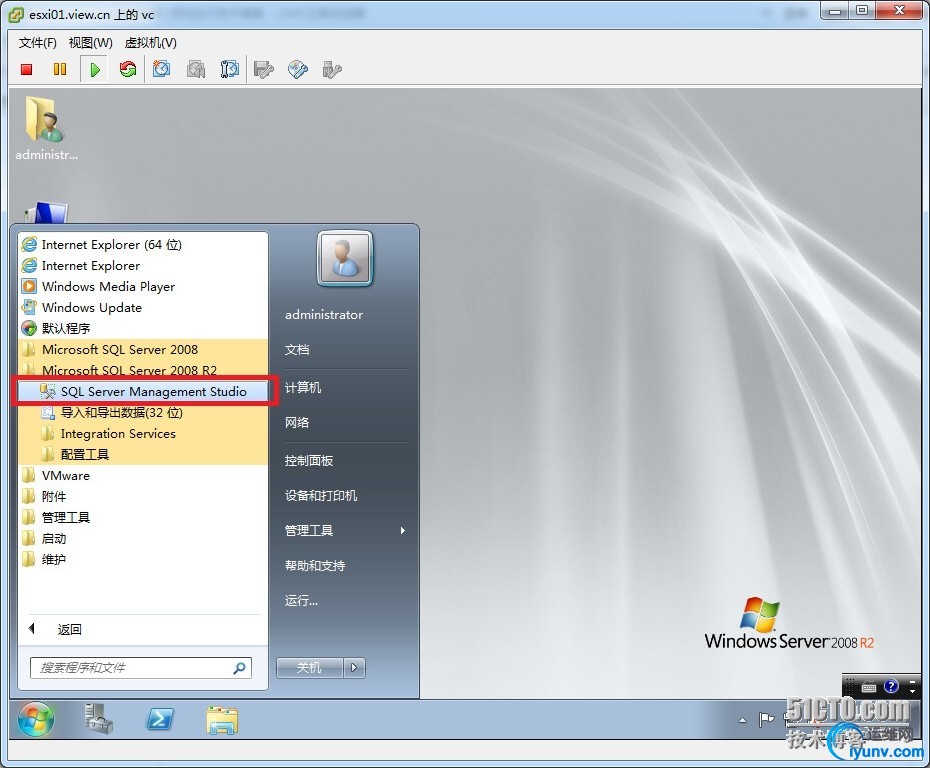Screen dimensions: 930x768
Task: Open the administrator personal folder link
Action: point(324,315)
